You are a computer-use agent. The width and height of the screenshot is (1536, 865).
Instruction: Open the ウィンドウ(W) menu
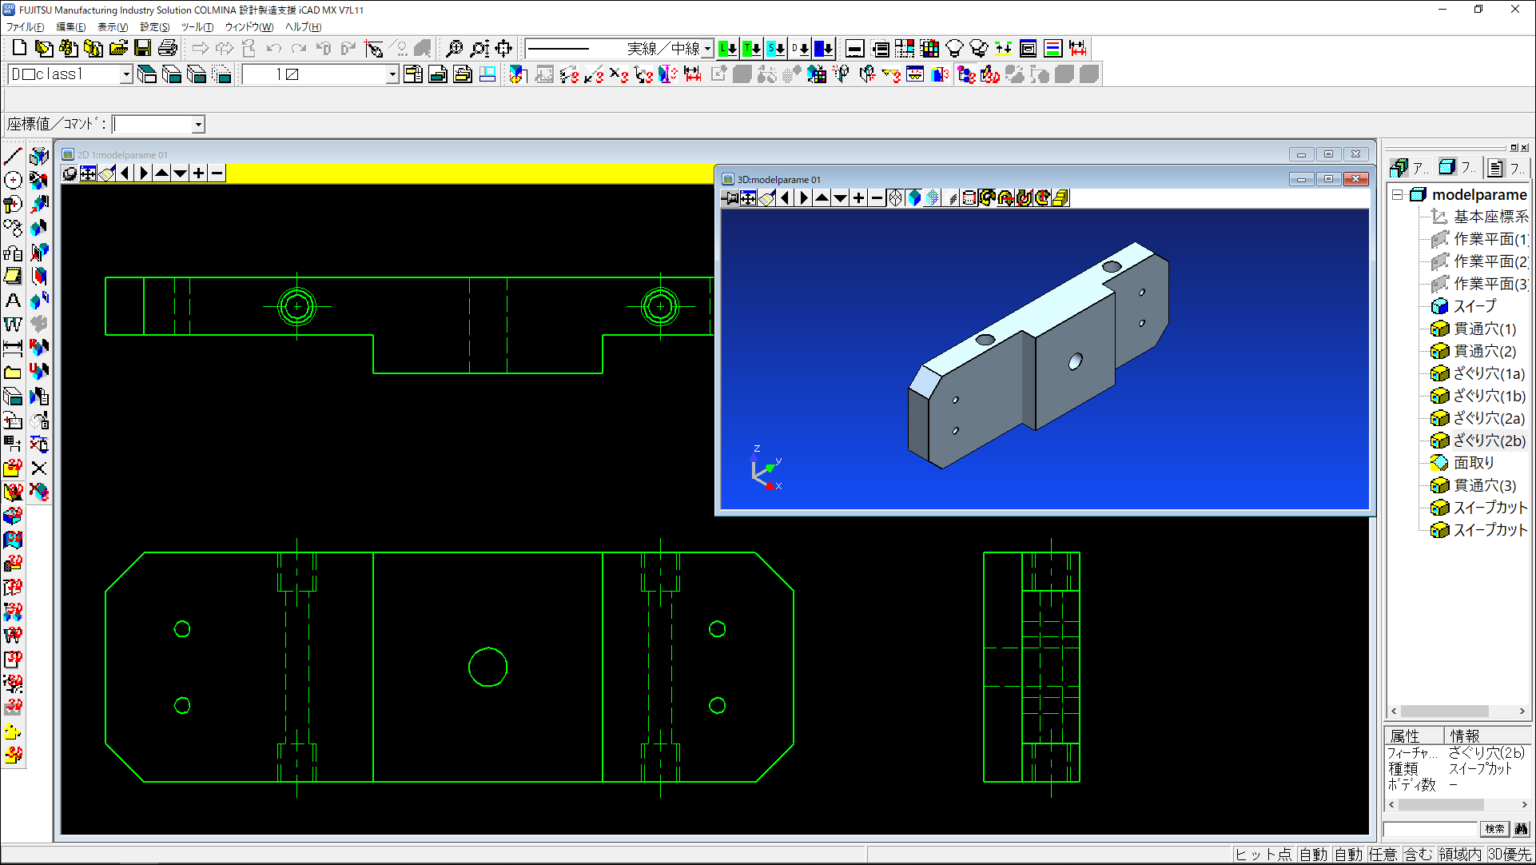248,27
